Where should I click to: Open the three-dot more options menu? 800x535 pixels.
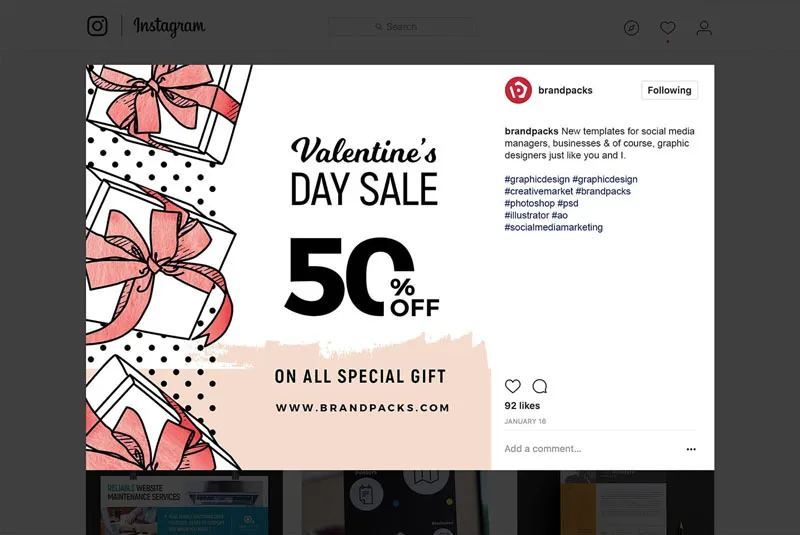click(690, 449)
